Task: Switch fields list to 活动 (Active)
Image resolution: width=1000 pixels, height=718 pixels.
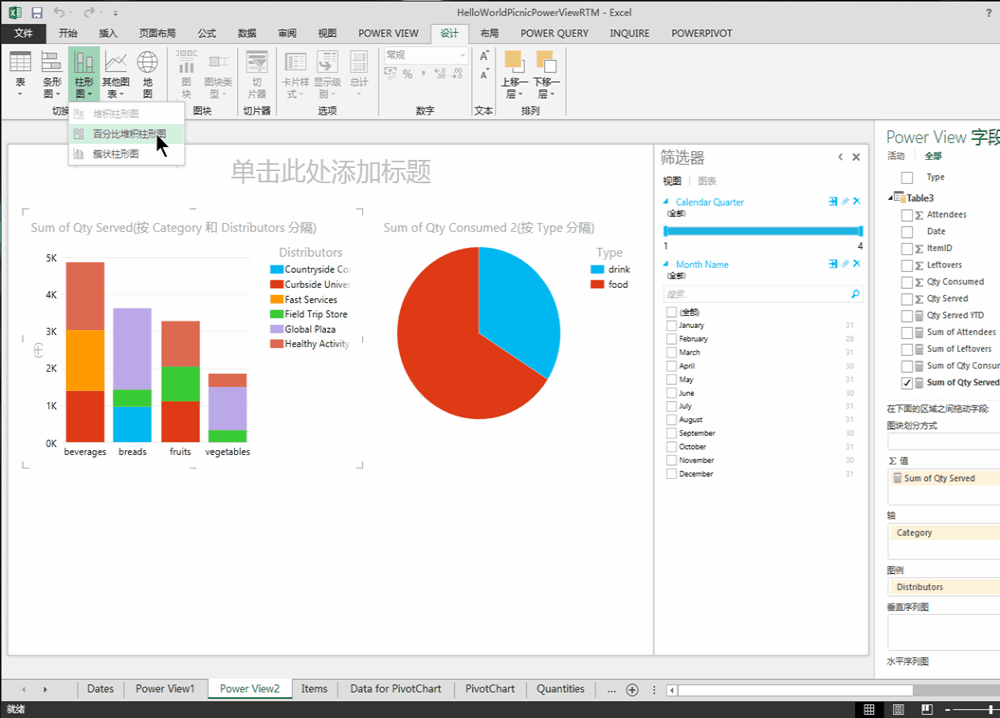Action: click(895, 156)
